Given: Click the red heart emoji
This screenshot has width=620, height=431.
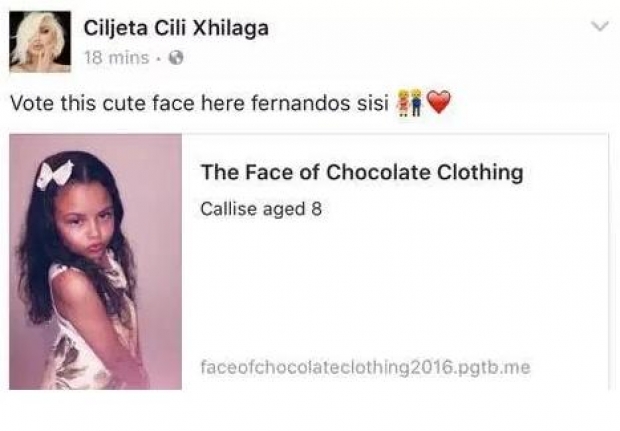Looking at the screenshot, I should coord(439,102).
